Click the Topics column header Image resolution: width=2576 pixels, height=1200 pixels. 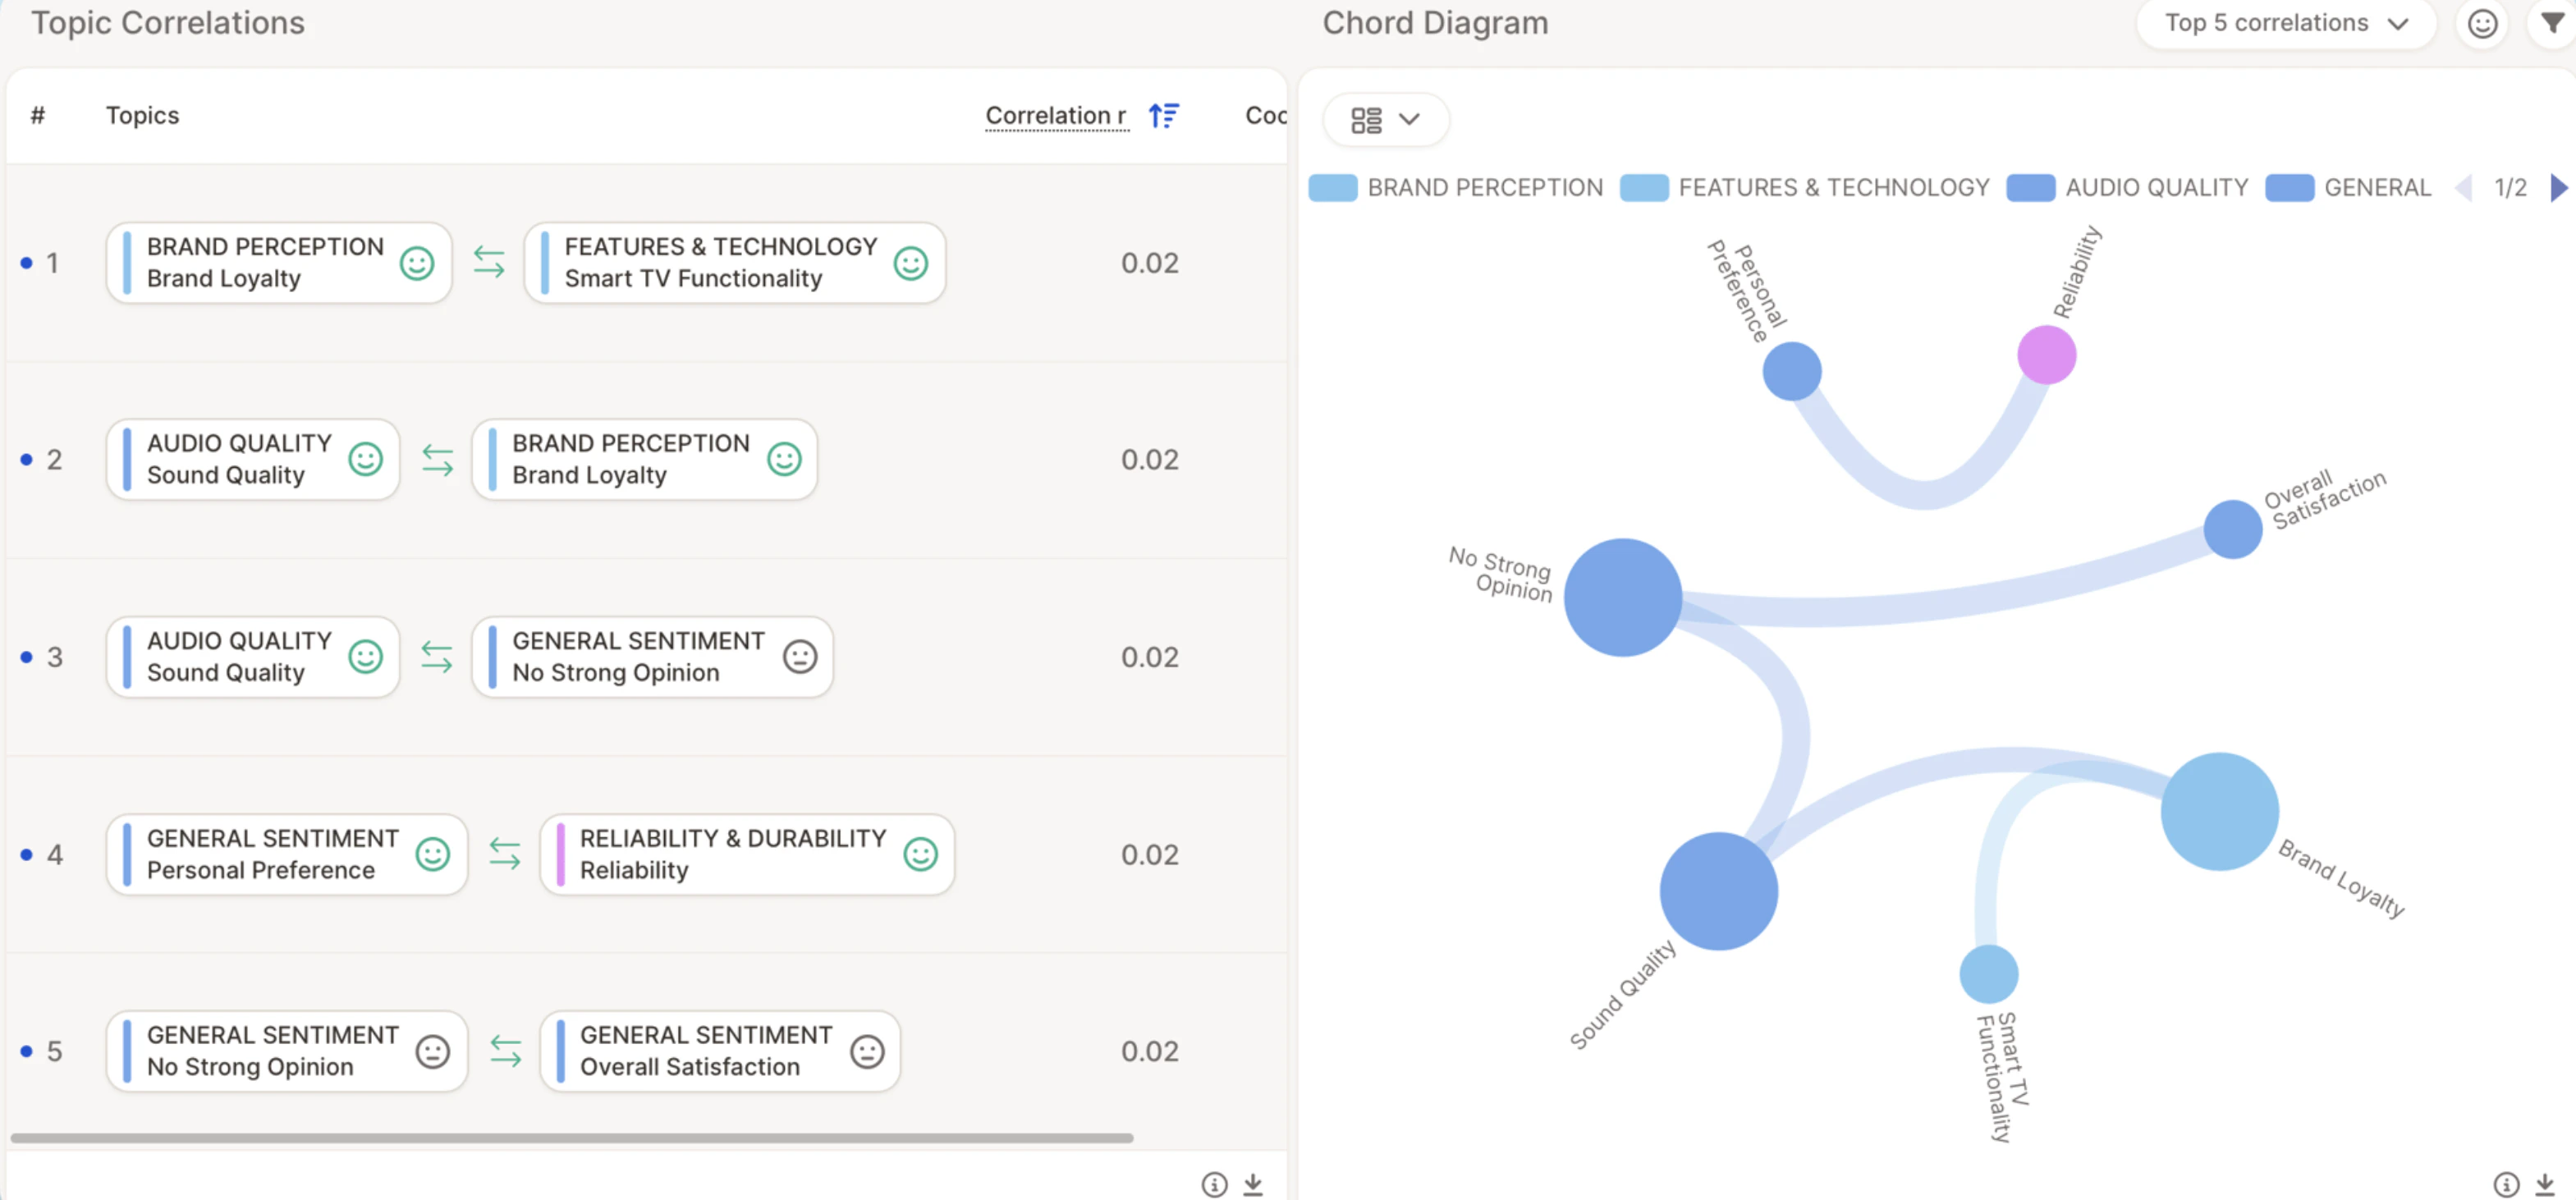coord(142,116)
